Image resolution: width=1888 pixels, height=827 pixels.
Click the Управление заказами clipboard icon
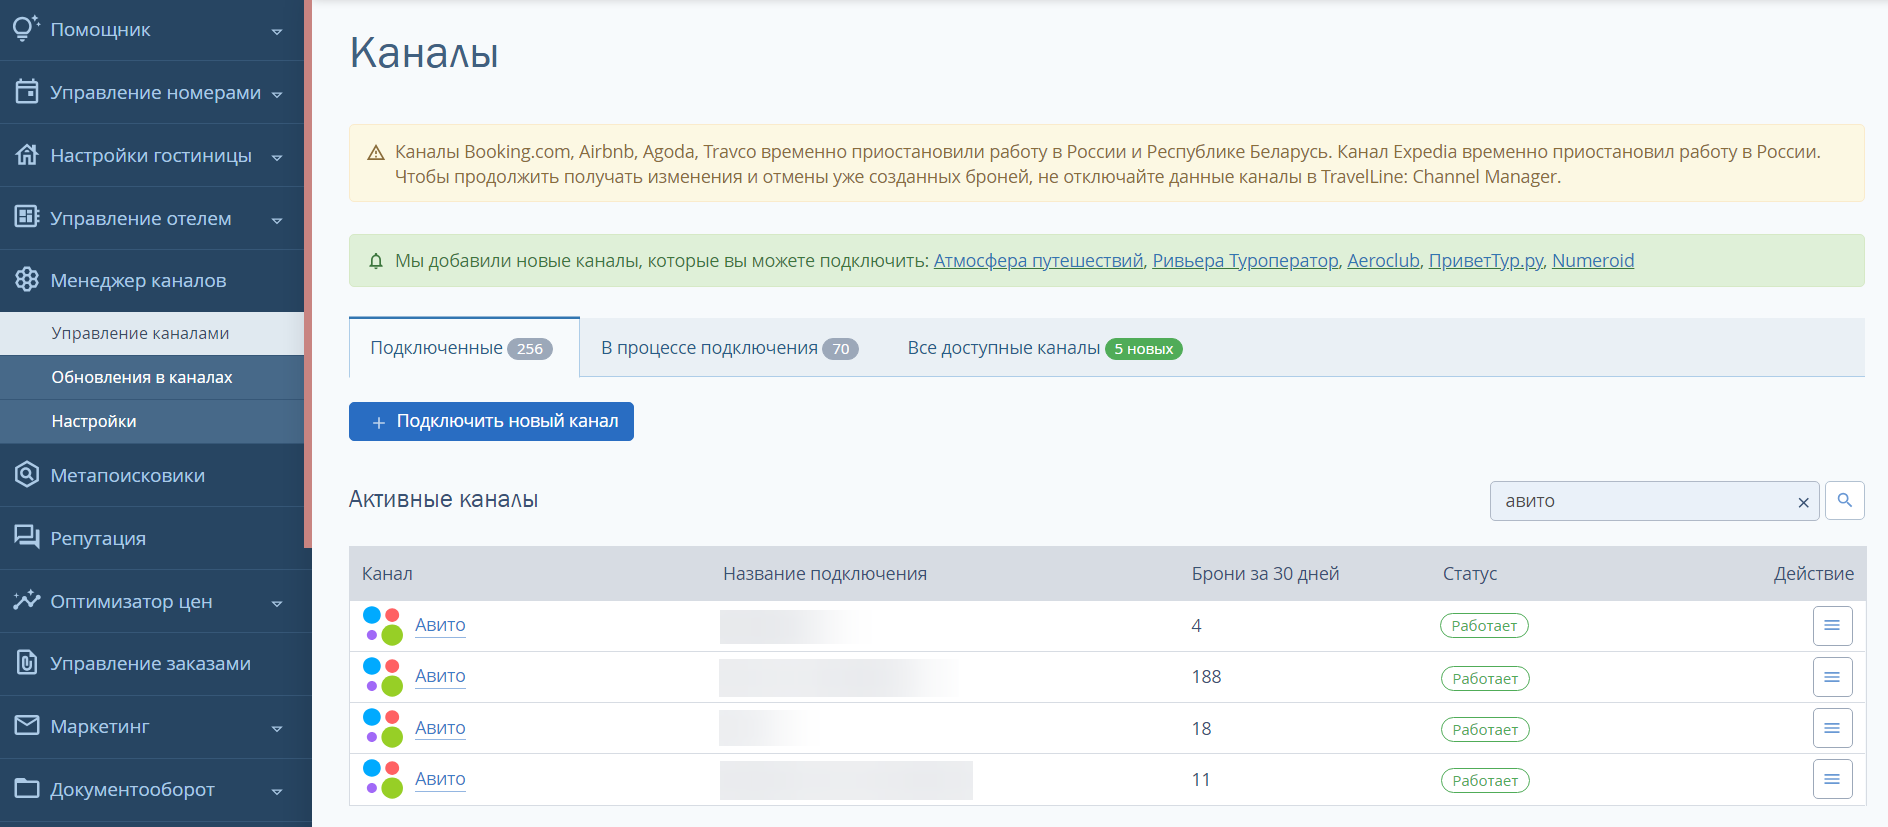pyautogui.click(x=27, y=663)
